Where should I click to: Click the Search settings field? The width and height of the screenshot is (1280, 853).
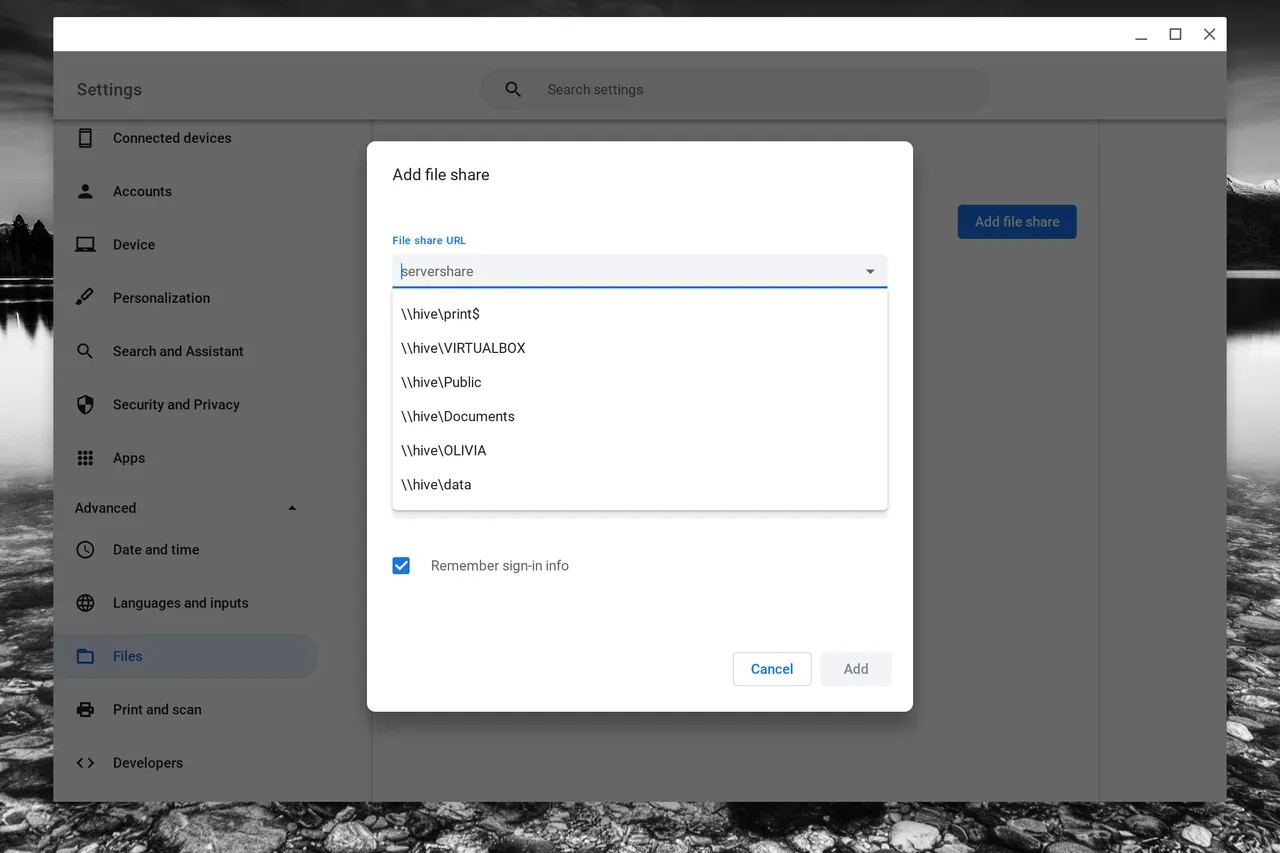tap(750, 90)
